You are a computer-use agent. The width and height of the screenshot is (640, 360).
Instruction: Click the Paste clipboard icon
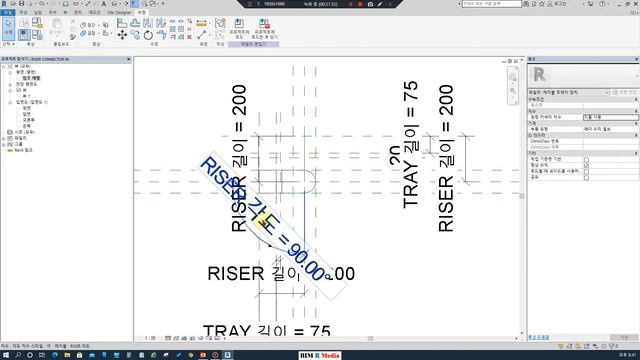57,24
